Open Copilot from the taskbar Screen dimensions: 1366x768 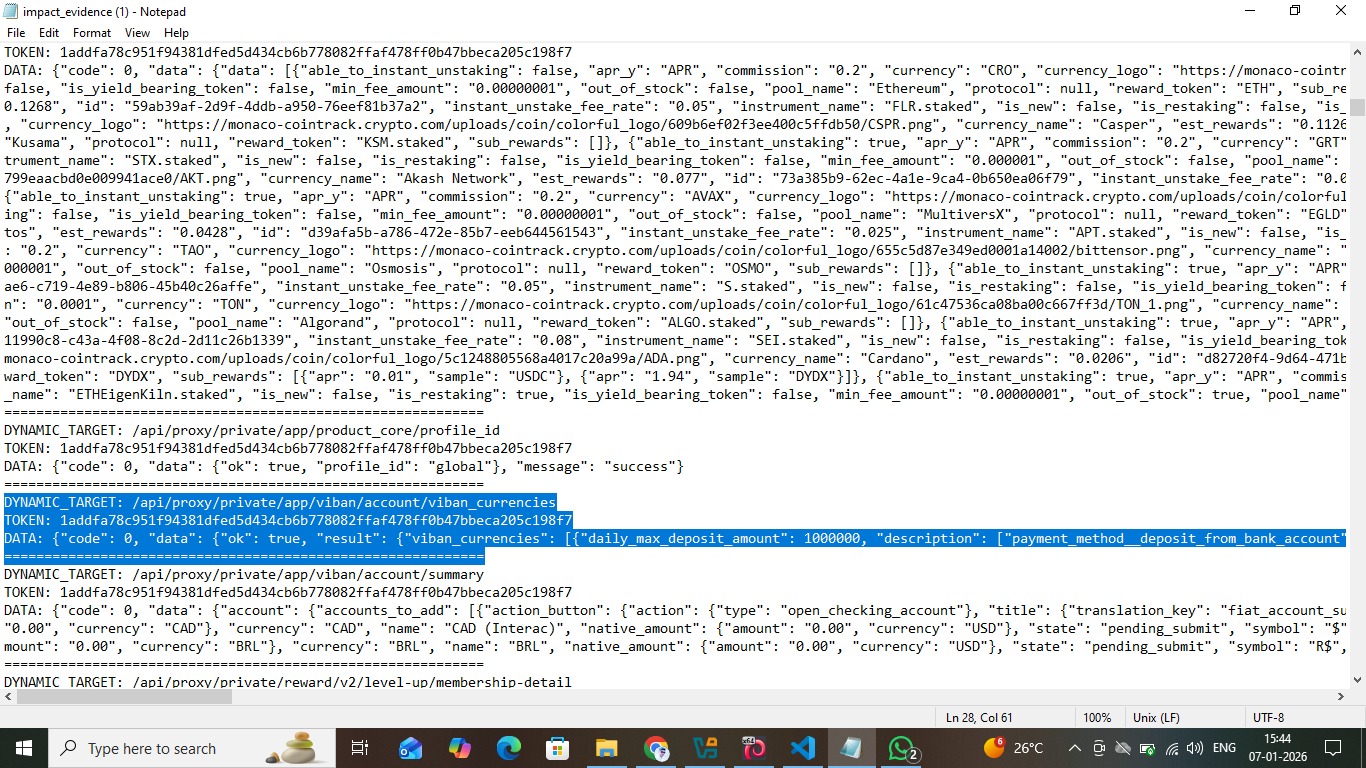point(459,748)
